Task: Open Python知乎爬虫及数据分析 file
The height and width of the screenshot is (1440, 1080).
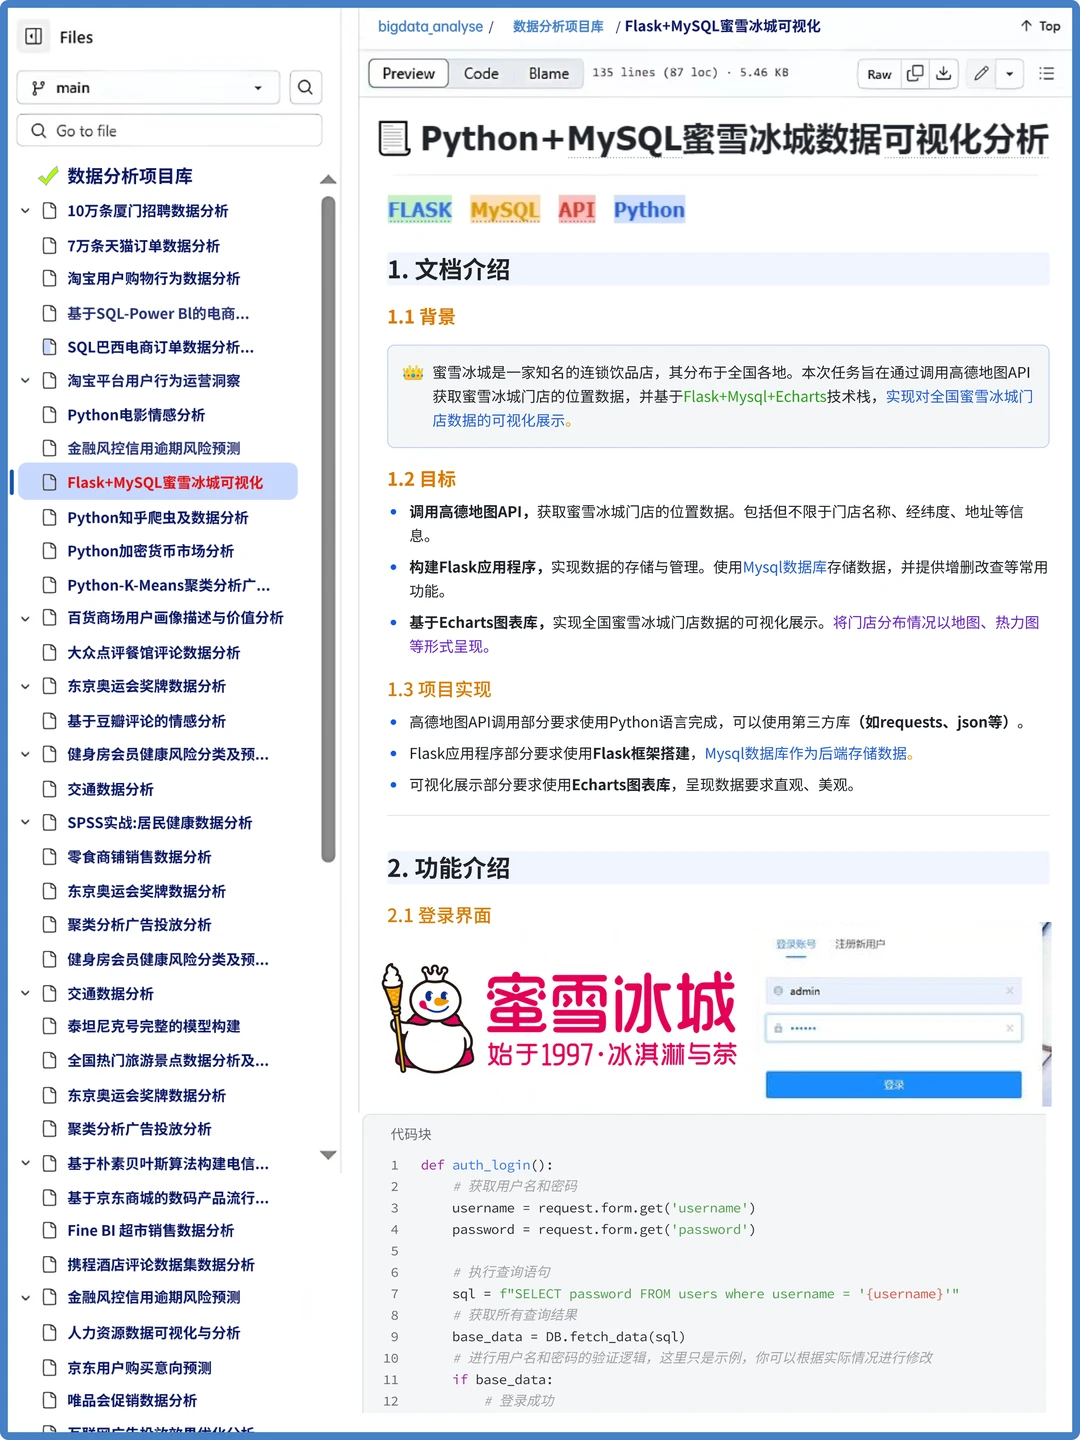Action: pyautogui.click(x=158, y=518)
